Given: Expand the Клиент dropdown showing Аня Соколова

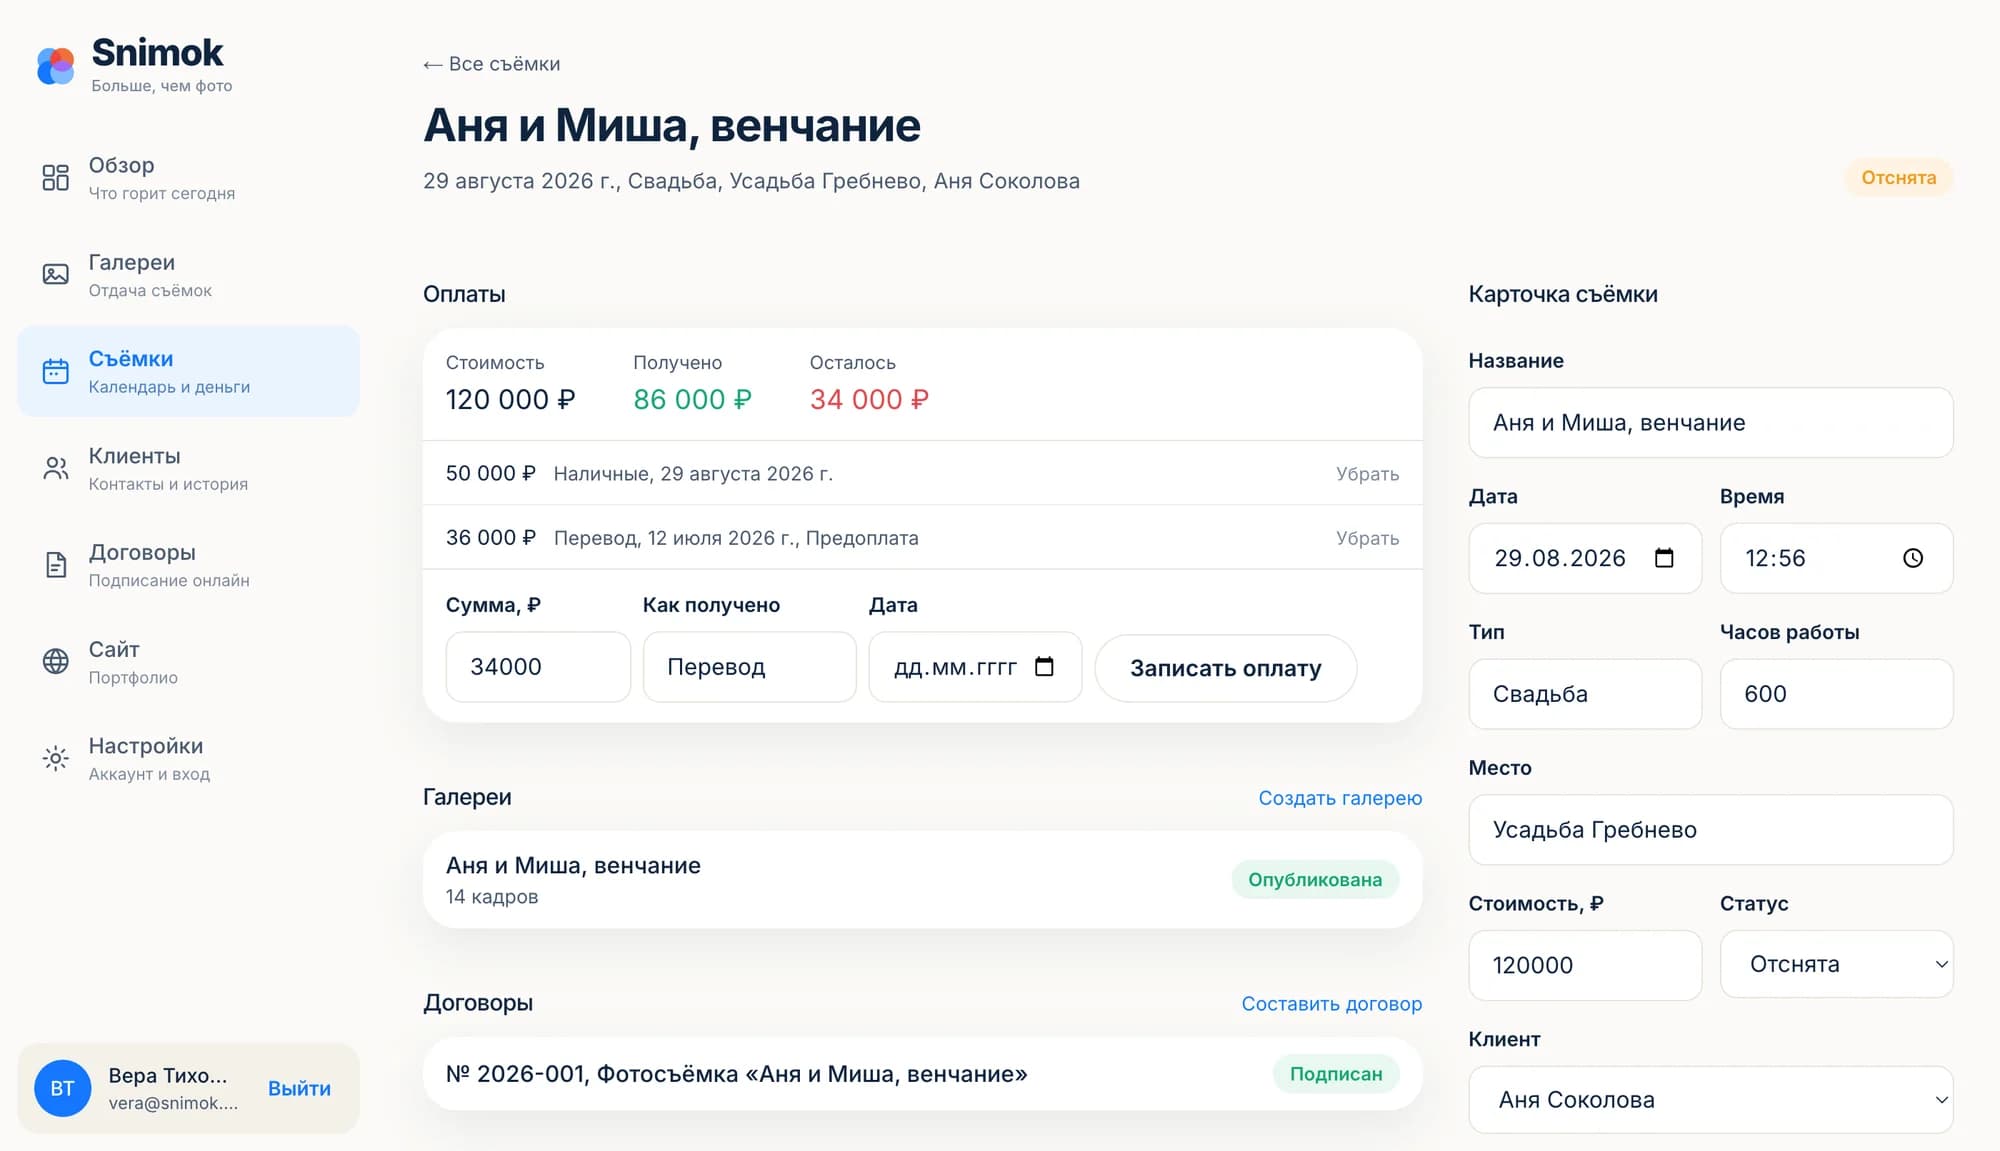Looking at the screenshot, I should pos(1711,1100).
